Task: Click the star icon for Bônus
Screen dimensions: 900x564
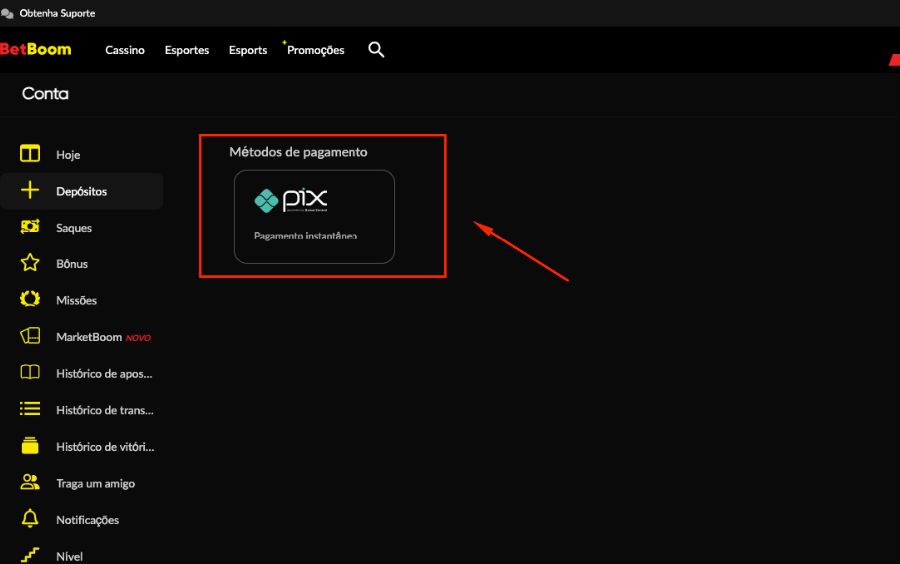Action: 30,263
